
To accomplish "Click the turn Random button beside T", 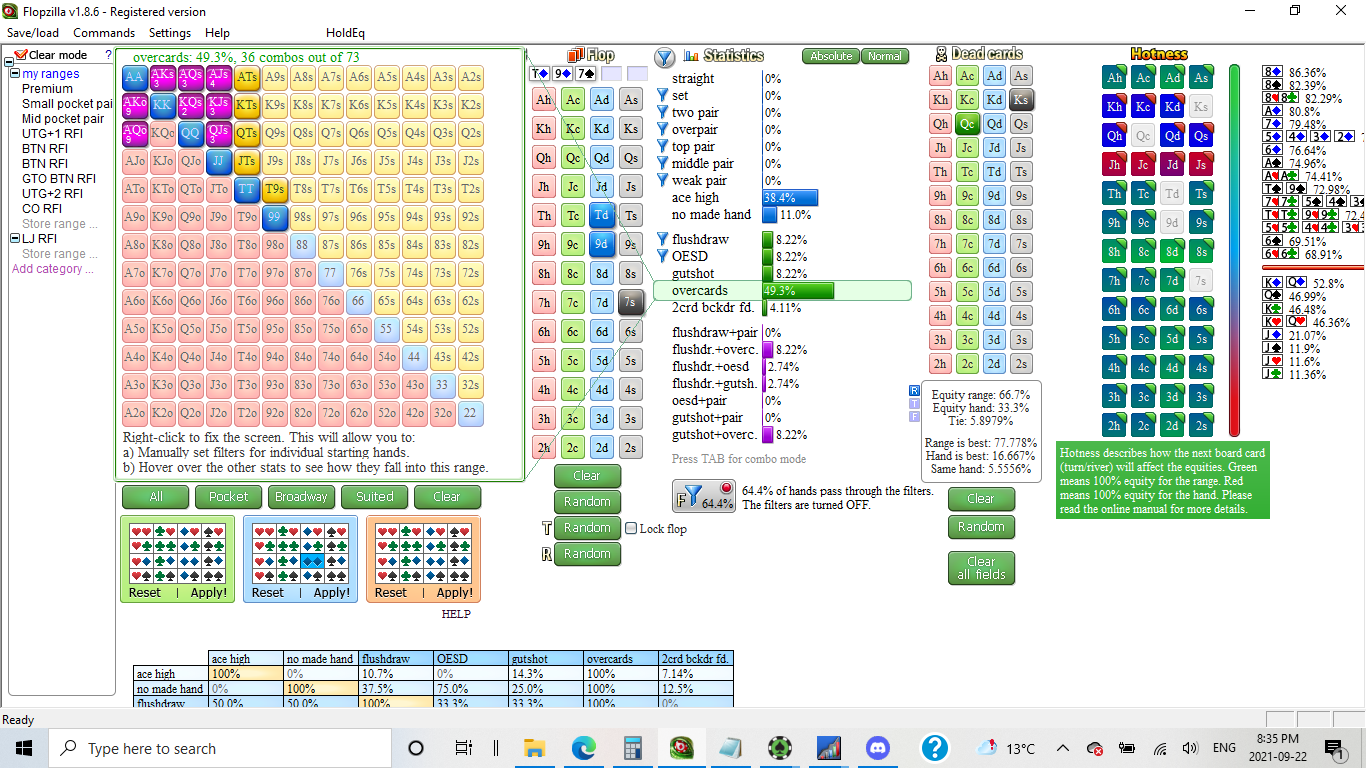I will point(587,528).
